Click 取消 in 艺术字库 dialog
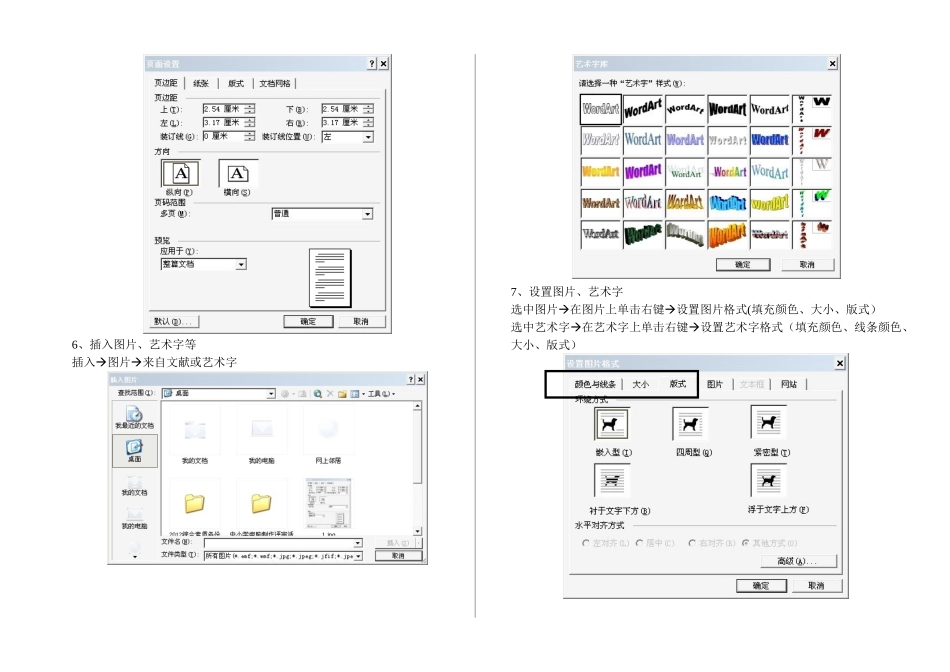Screen dimensions: 950x672 (x=807, y=265)
